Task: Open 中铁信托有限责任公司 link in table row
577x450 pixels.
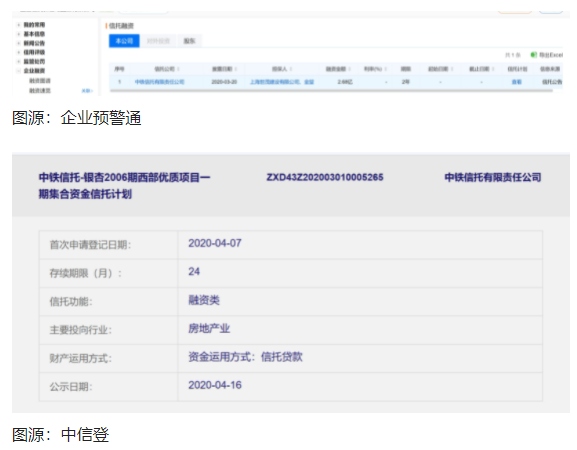Action: tap(159, 82)
